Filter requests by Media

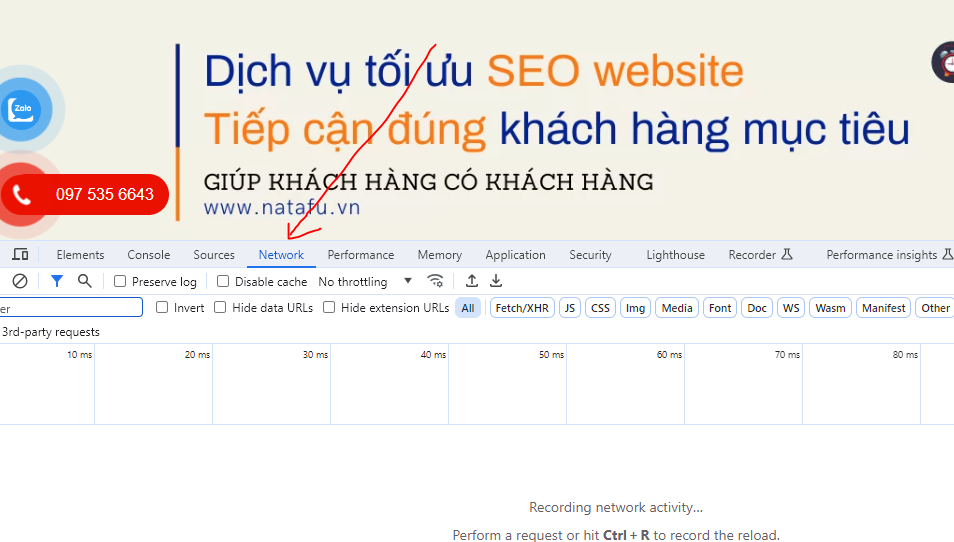pos(677,308)
